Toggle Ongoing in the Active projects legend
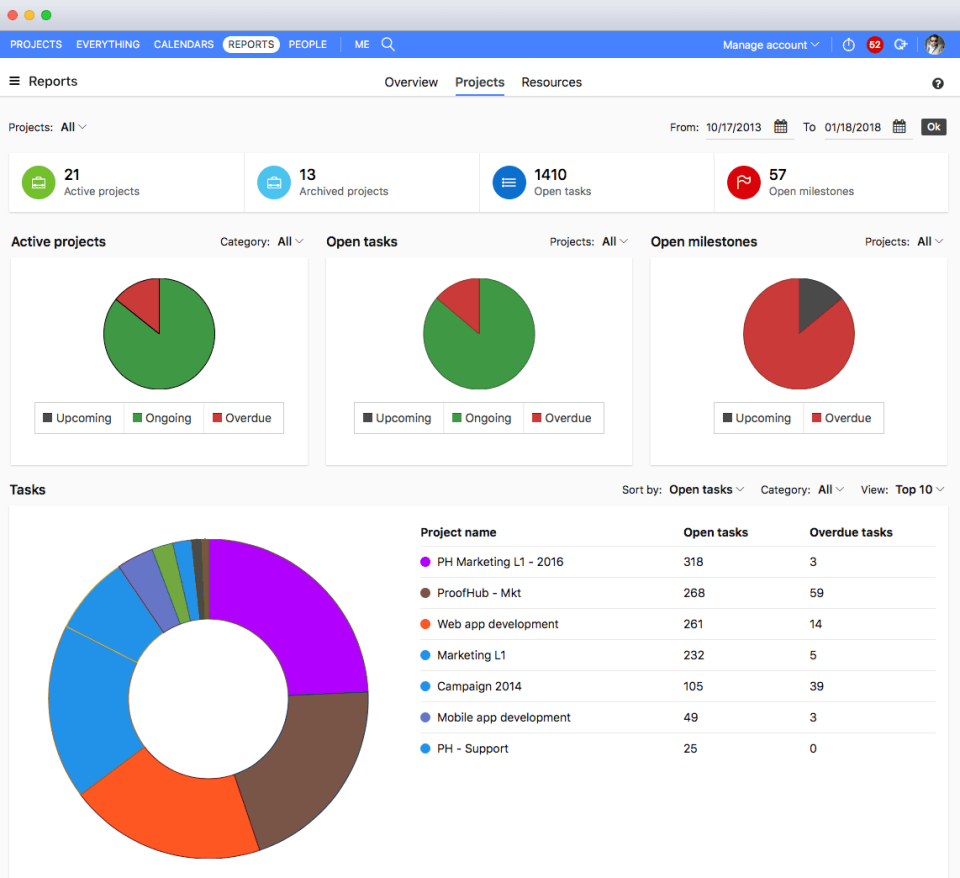Image resolution: width=960 pixels, height=878 pixels. (x=163, y=417)
